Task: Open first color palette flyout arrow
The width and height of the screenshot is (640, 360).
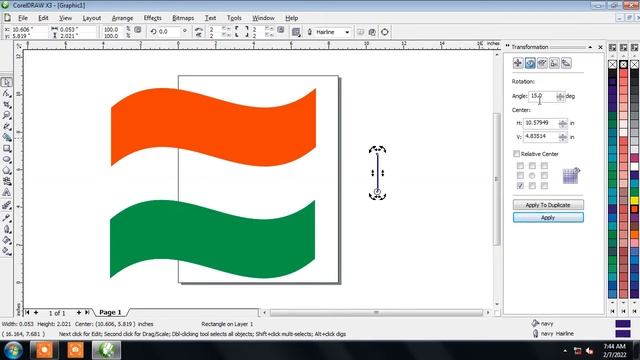Action: (613, 48)
